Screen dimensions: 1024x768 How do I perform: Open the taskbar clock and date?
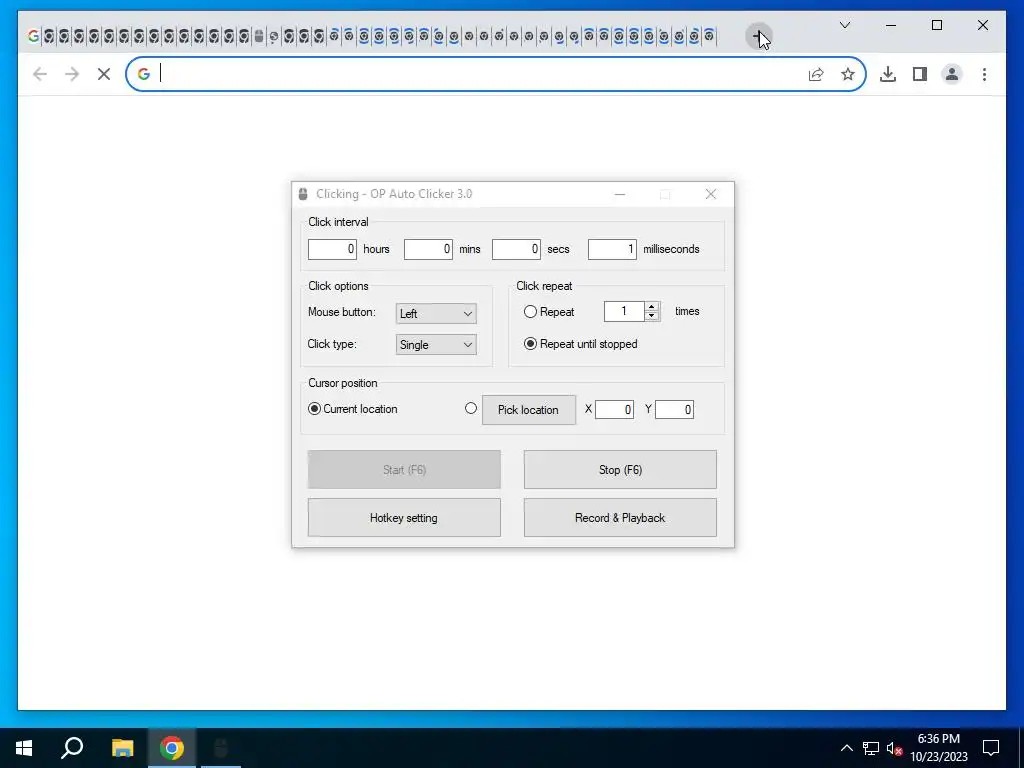tap(939, 748)
